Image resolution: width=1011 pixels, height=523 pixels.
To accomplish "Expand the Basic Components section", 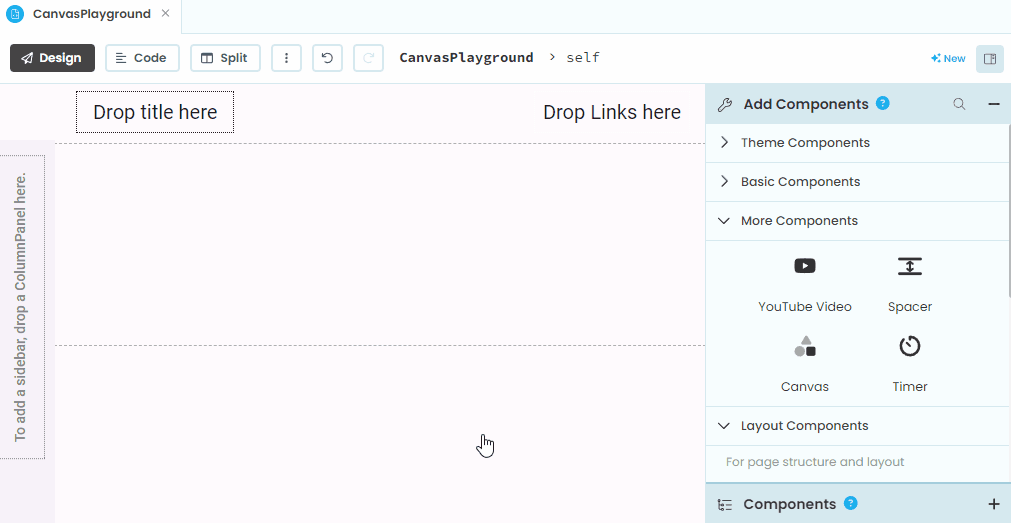I will [858, 182].
